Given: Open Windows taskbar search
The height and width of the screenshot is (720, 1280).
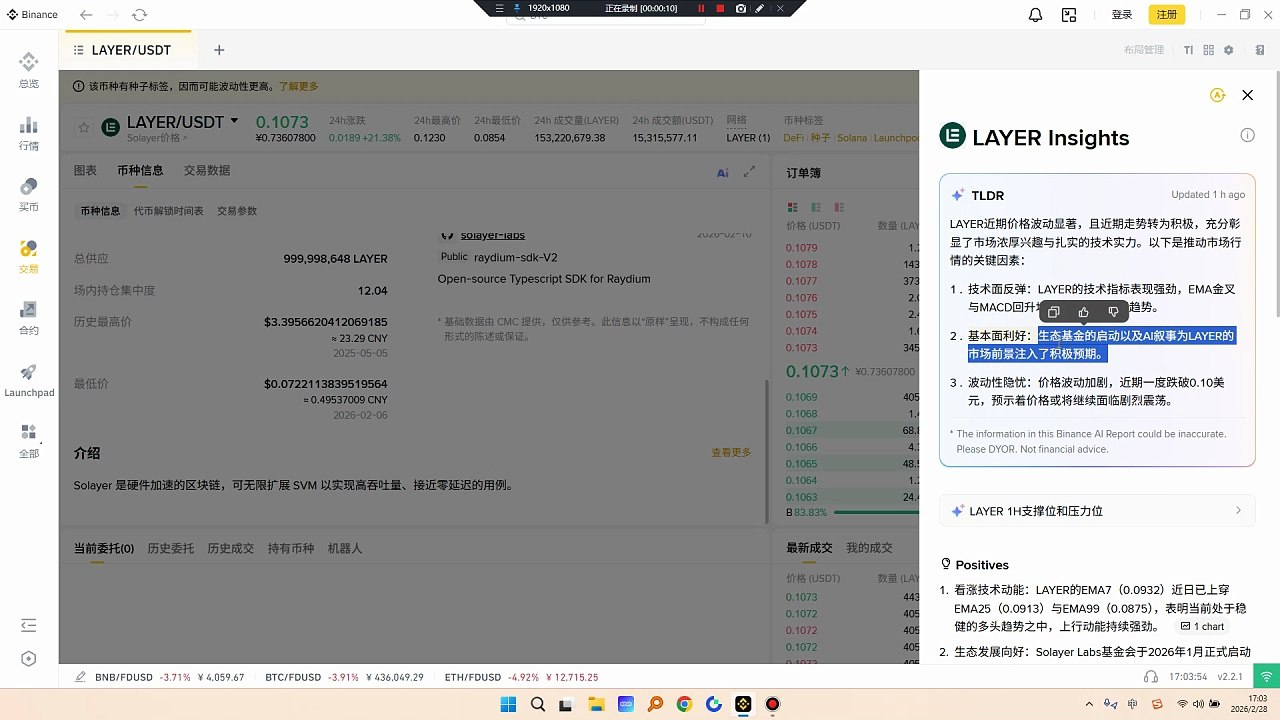Looking at the screenshot, I should (537, 704).
